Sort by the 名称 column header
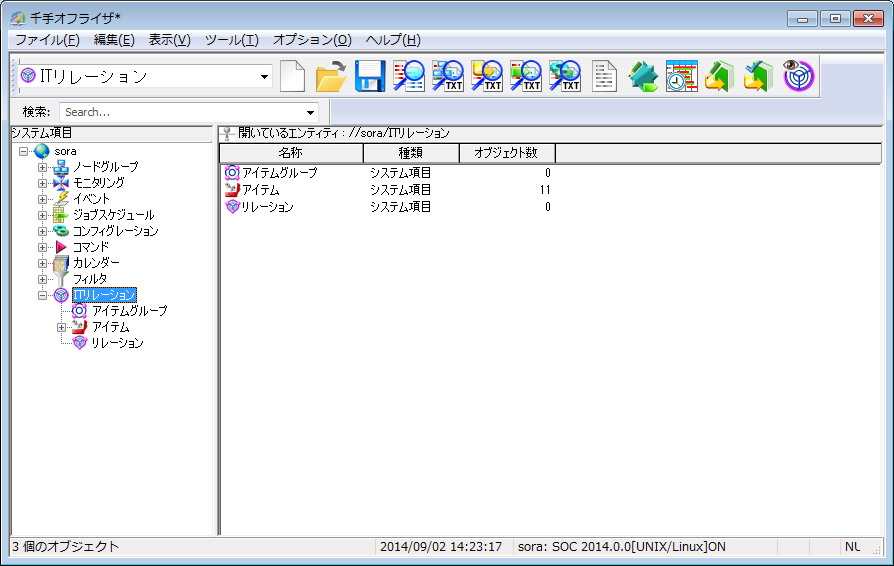Image resolution: width=894 pixels, height=566 pixels. (291, 153)
